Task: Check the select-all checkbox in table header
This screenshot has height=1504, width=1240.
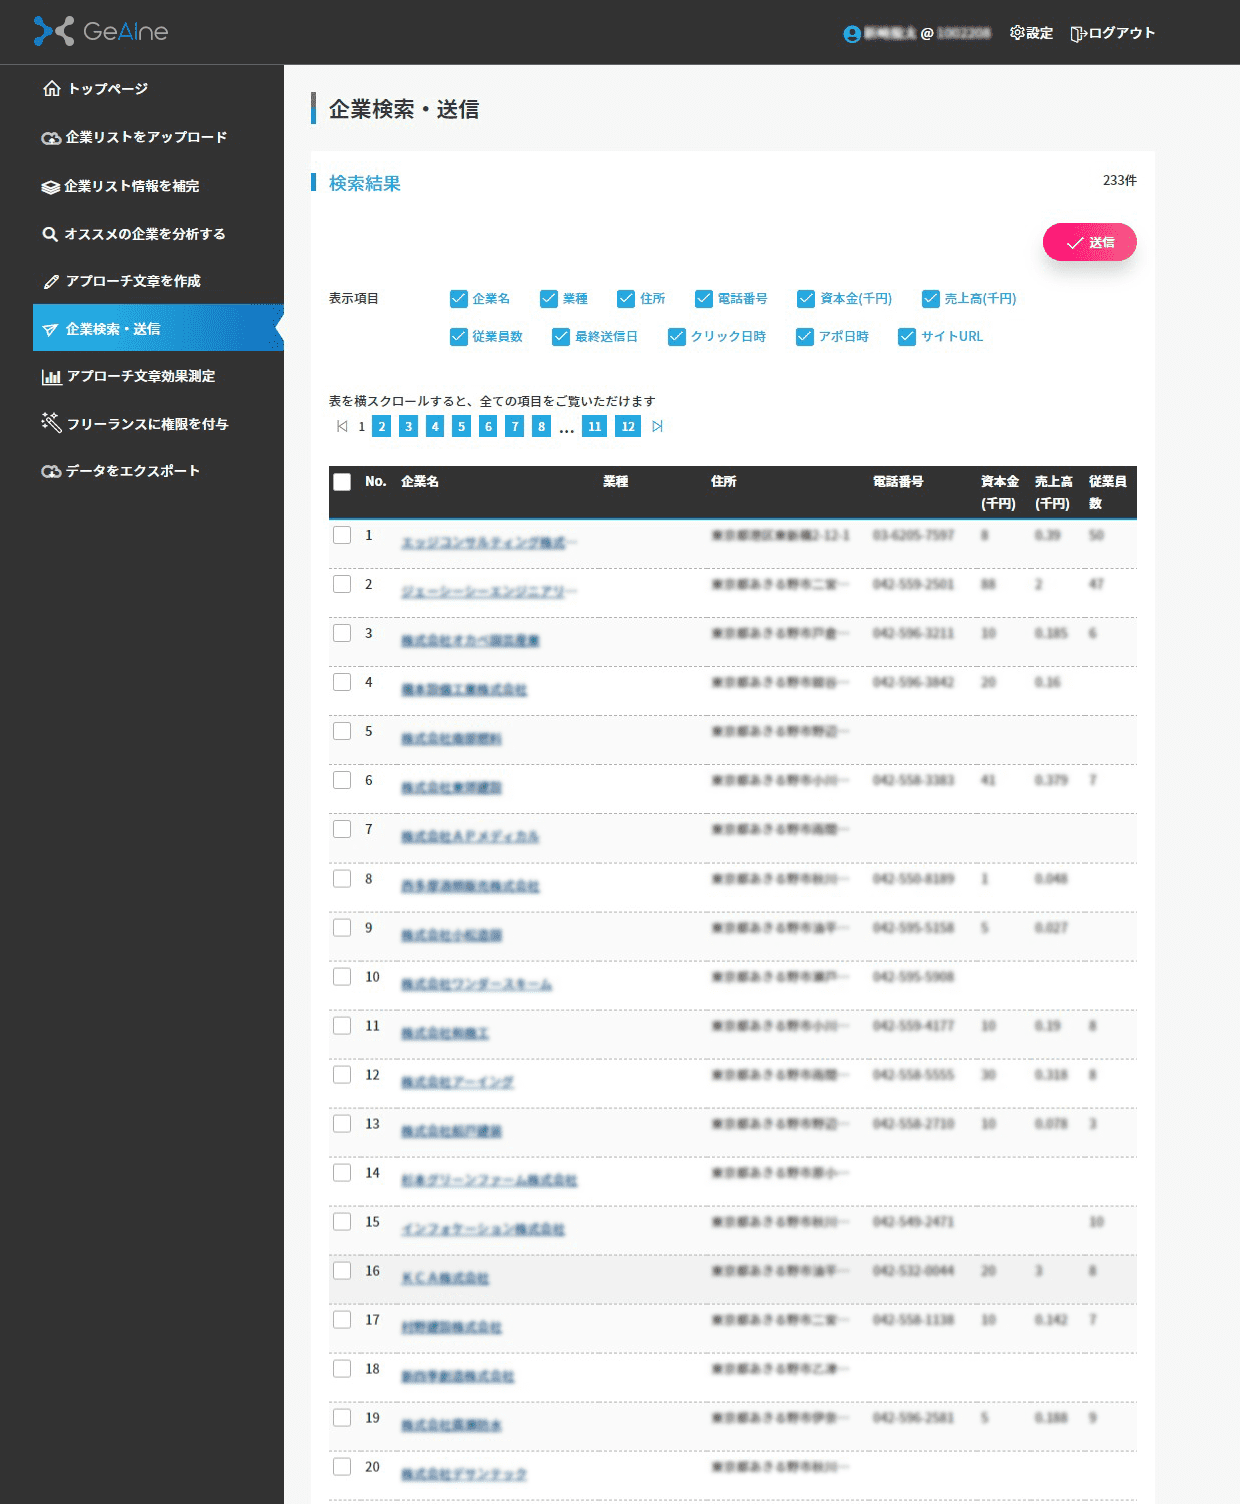Action: coord(342,482)
